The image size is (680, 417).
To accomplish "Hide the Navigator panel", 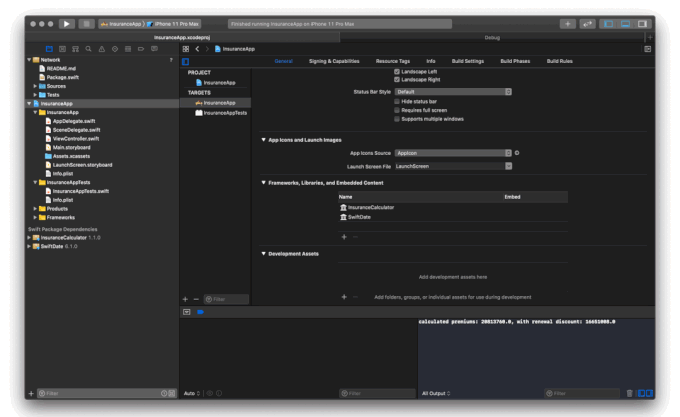I will pyautogui.click(x=608, y=24).
